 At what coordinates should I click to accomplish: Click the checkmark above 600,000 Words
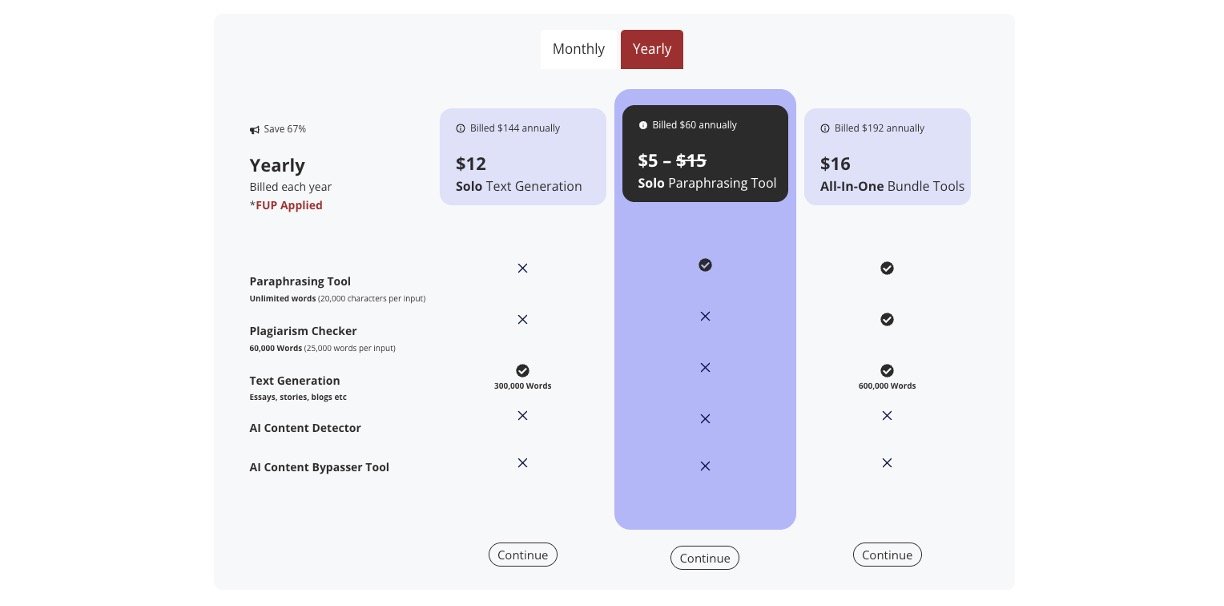[x=887, y=370]
